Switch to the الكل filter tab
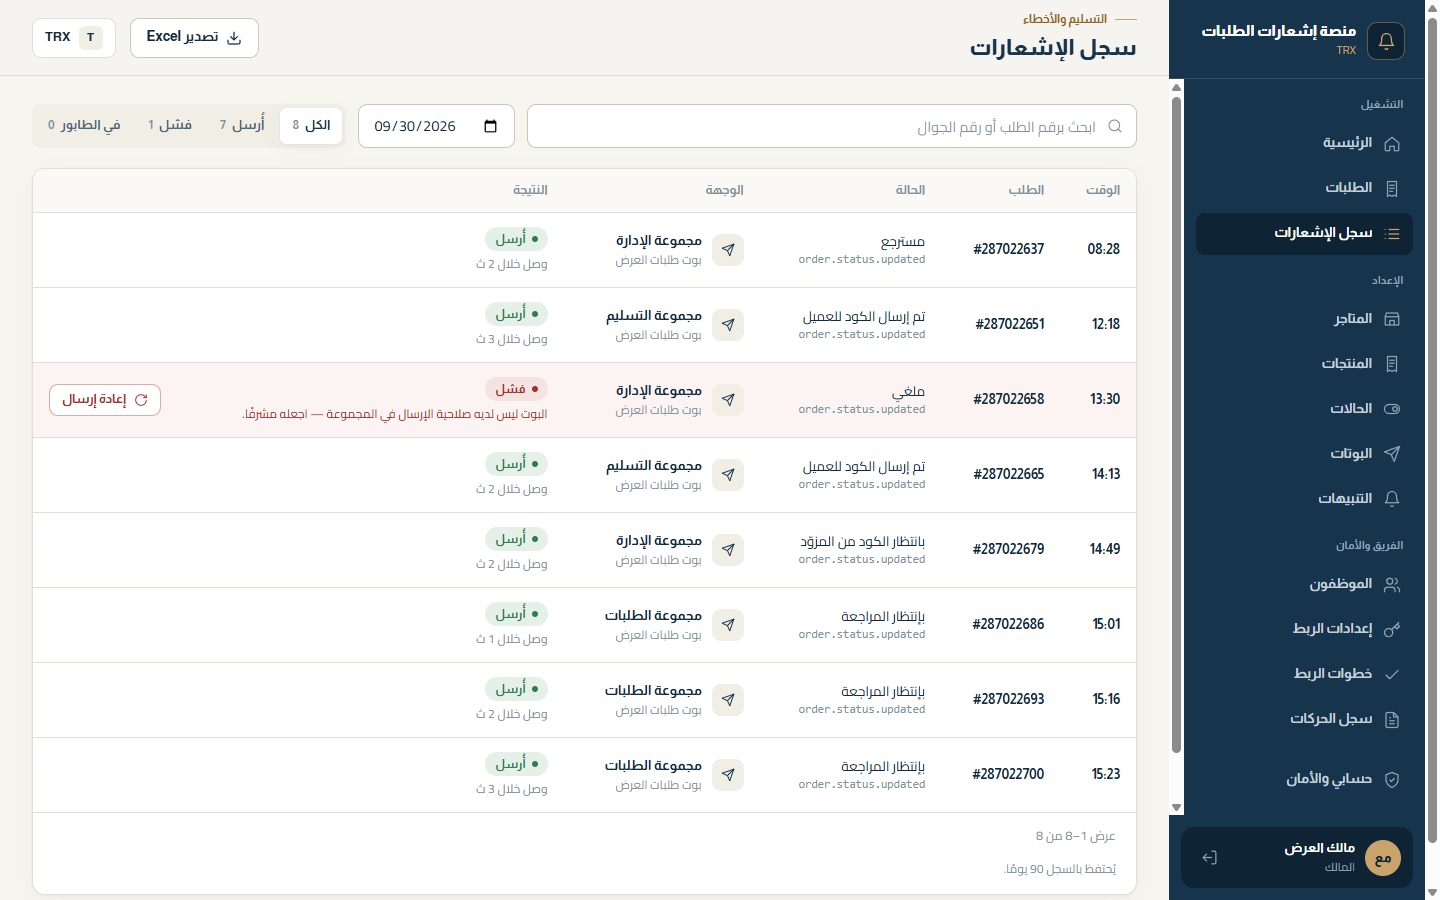The width and height of the screenshot is (1440, 900). click(311, 126)
